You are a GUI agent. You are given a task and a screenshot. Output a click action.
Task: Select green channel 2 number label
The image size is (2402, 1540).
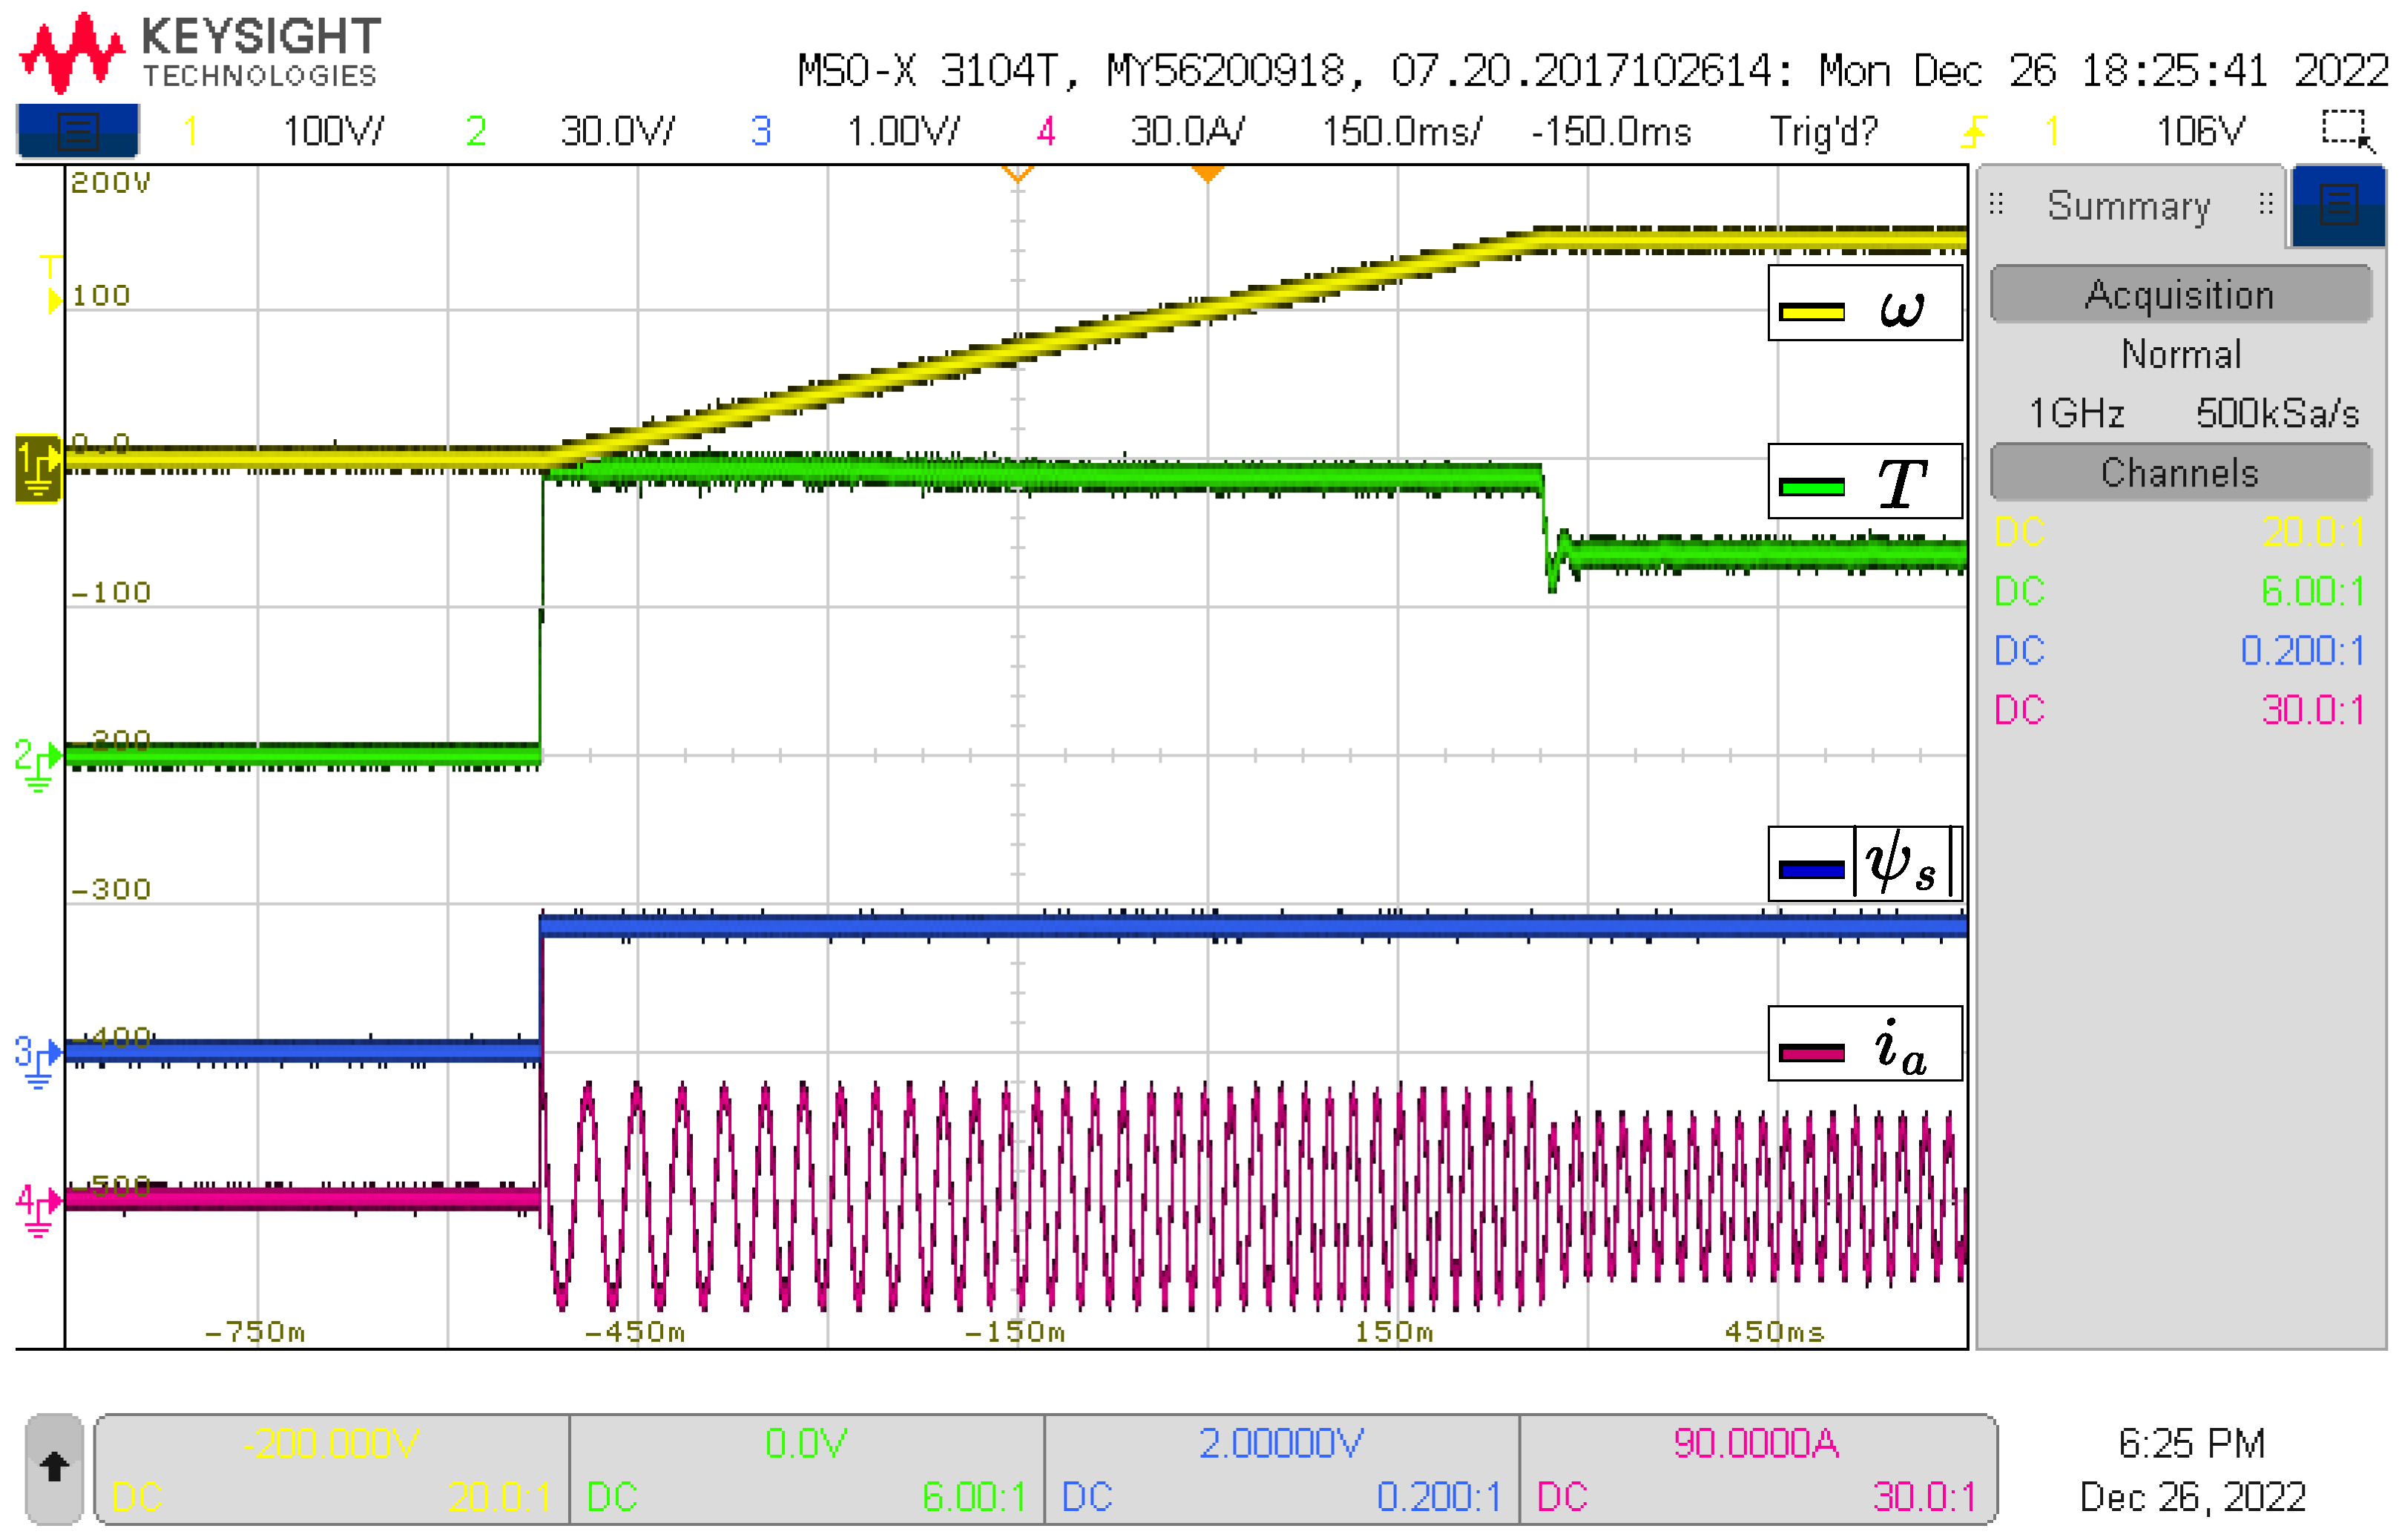(x=476, y=131)
